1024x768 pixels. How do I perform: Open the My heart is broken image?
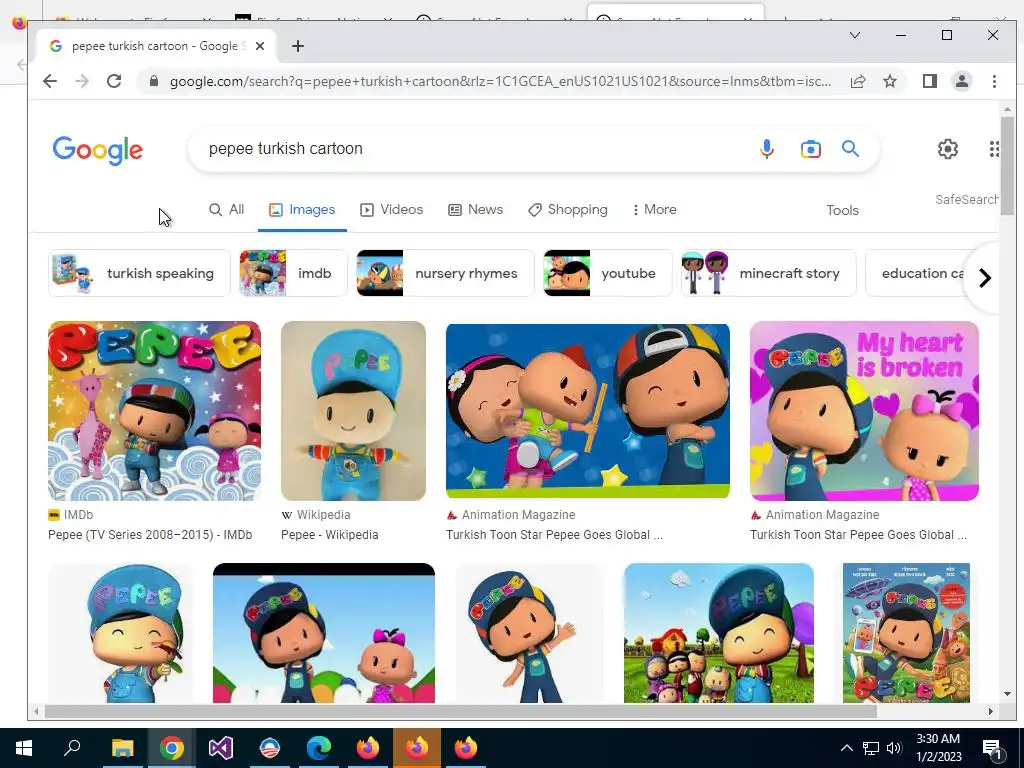click(864, 411)
